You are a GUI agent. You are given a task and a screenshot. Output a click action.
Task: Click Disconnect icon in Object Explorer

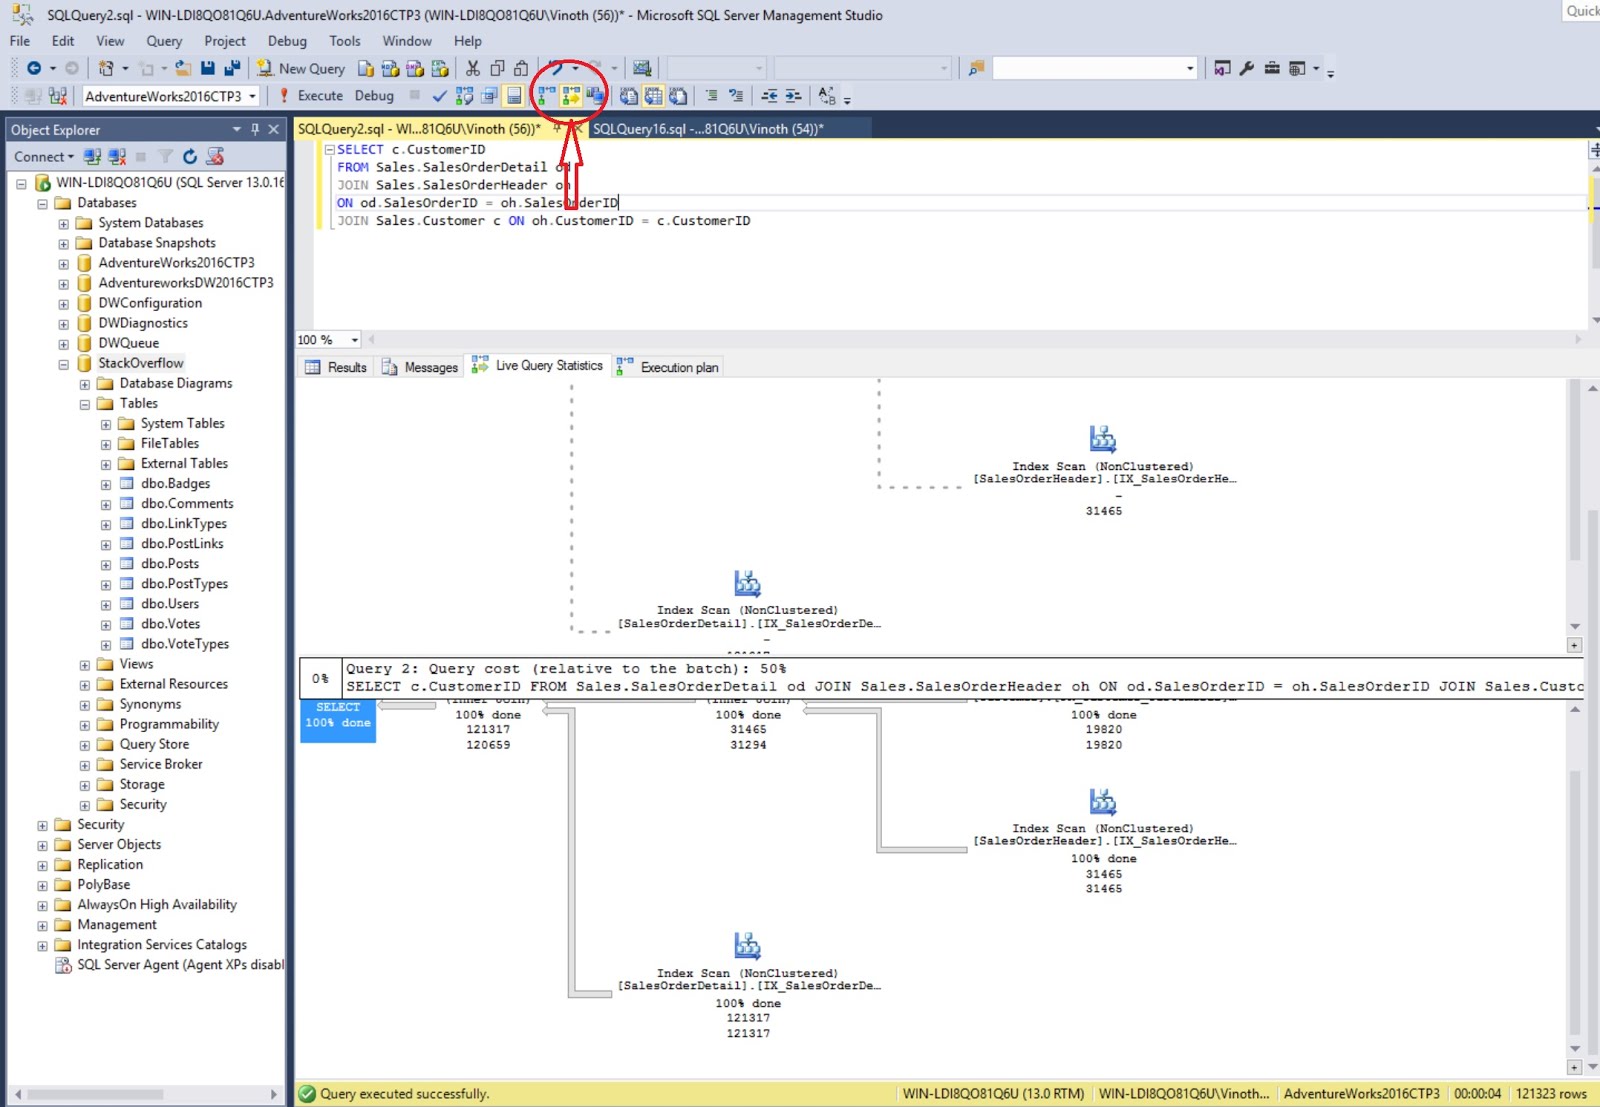117,156
